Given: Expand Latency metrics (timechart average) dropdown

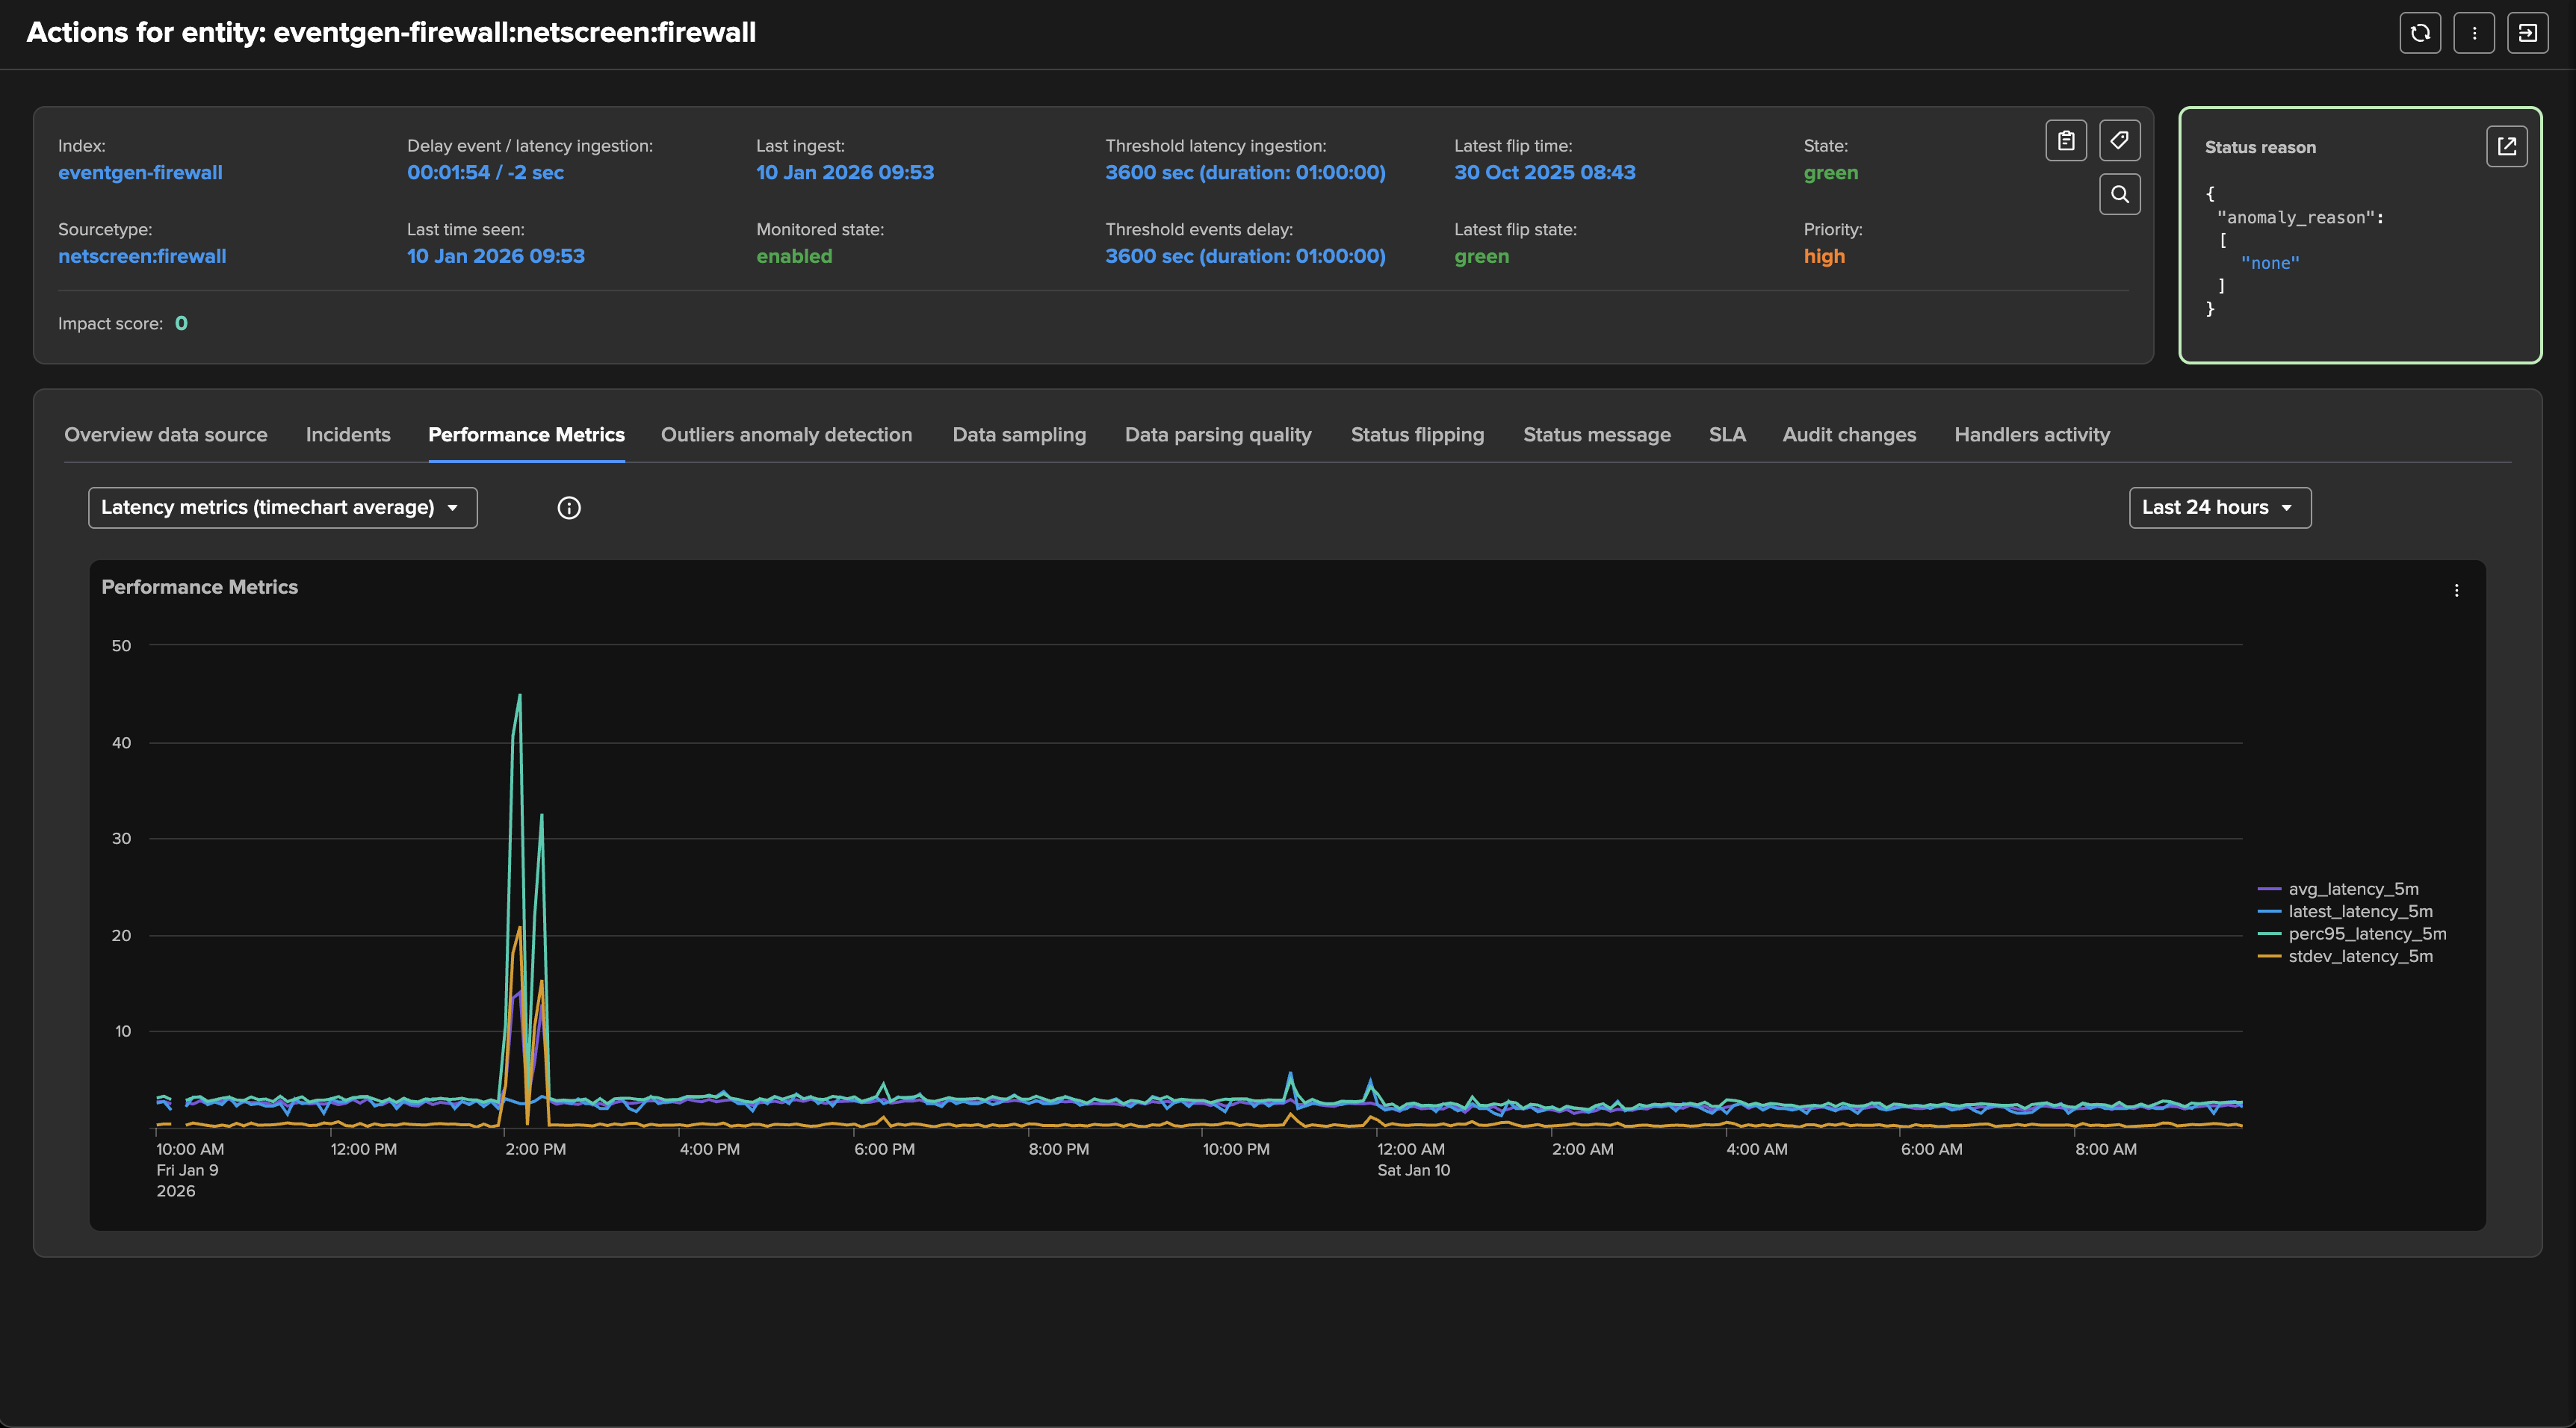Looking at the screenshot, I should (282, 508).
